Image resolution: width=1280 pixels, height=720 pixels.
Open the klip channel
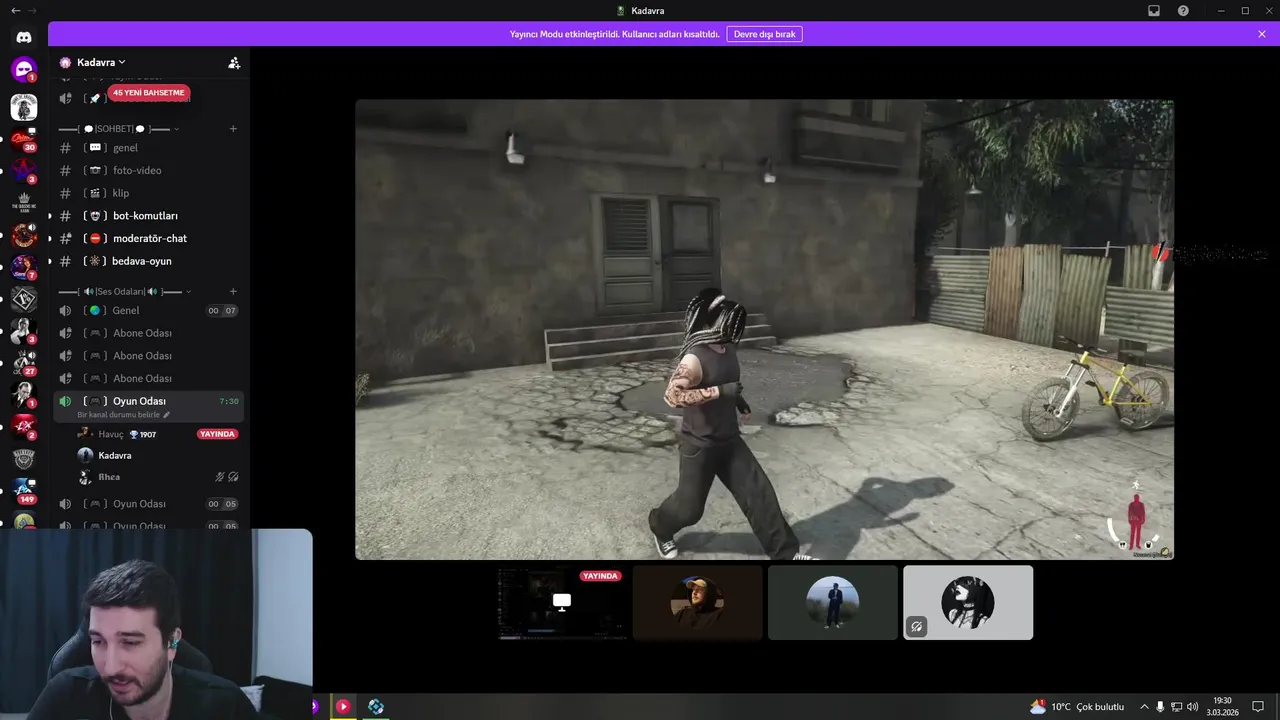click(x=148, y=193)
